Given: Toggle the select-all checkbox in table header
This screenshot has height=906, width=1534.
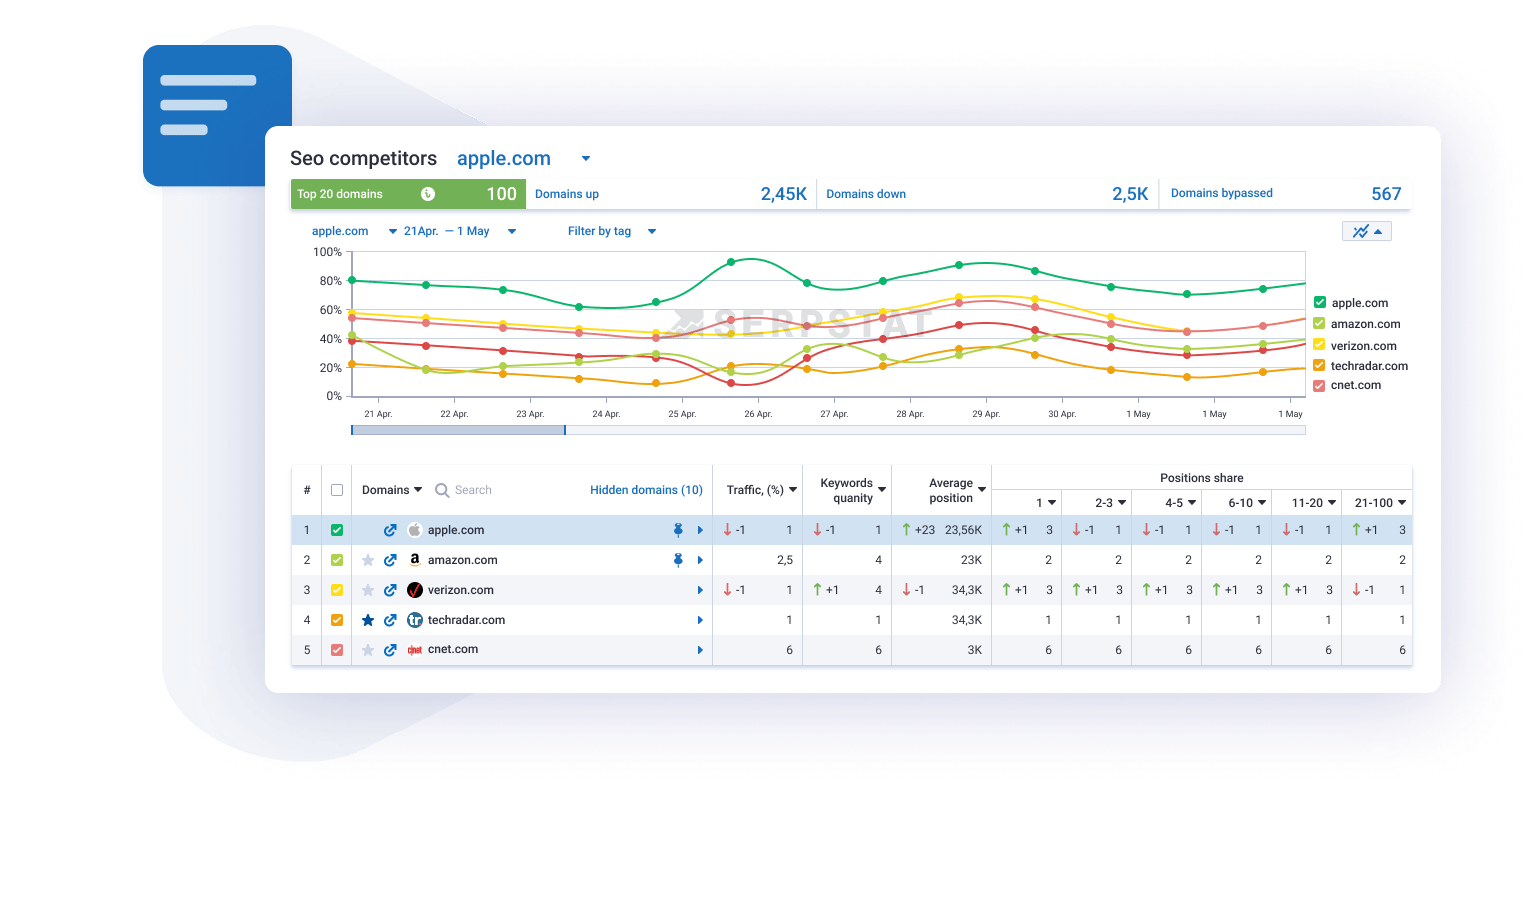Looking at the screenshot, I should [x=337, y=490].
